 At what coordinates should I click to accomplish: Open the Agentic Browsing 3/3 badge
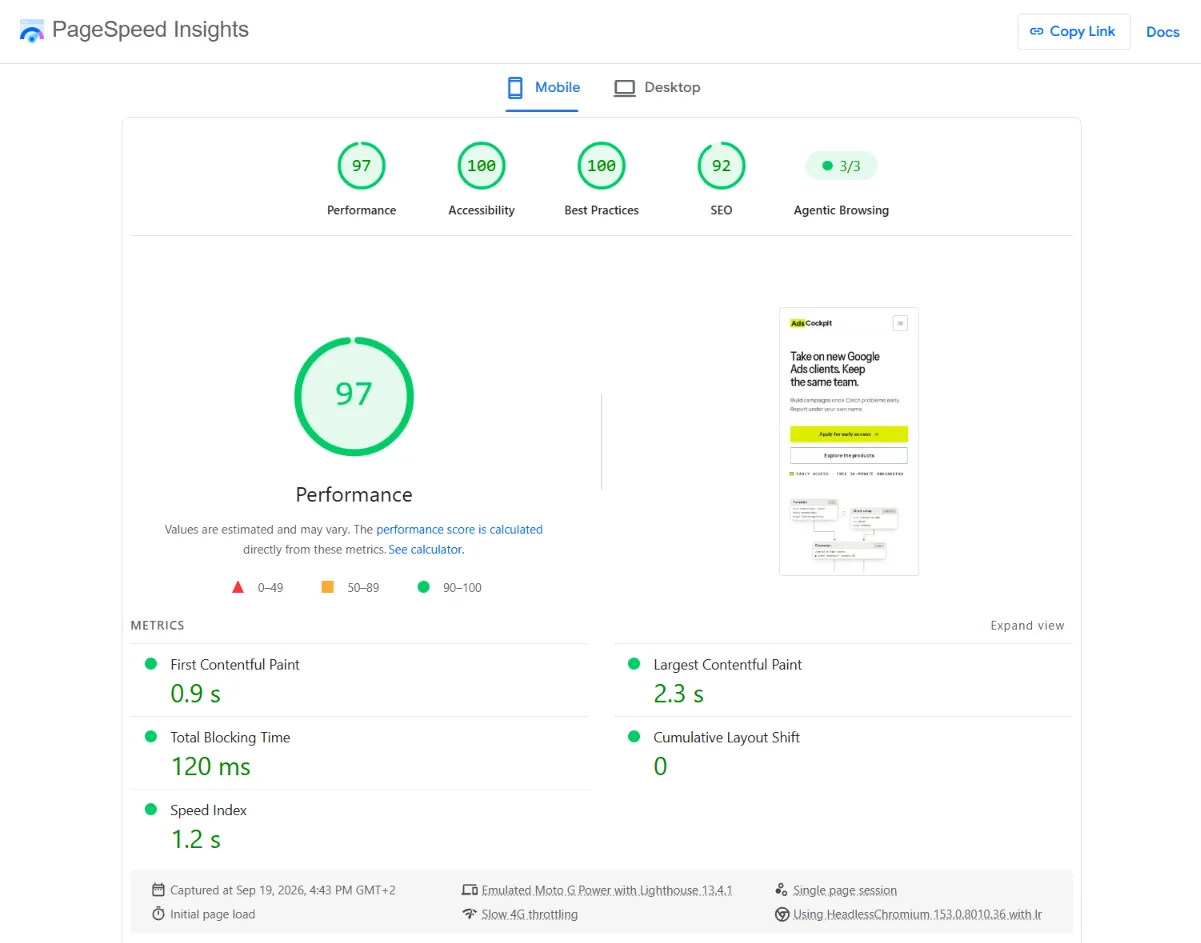[x=841, y=166]
